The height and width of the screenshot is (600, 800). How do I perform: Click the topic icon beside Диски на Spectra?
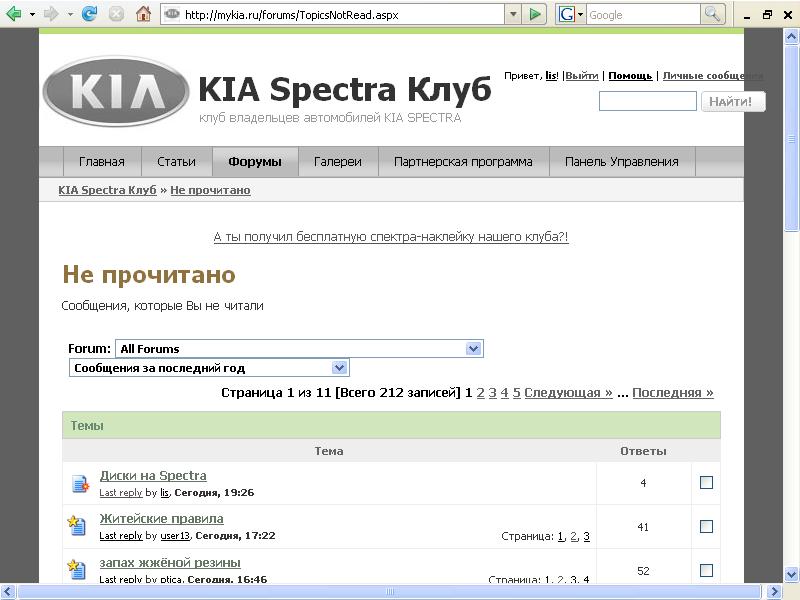(x=80, y=484)
